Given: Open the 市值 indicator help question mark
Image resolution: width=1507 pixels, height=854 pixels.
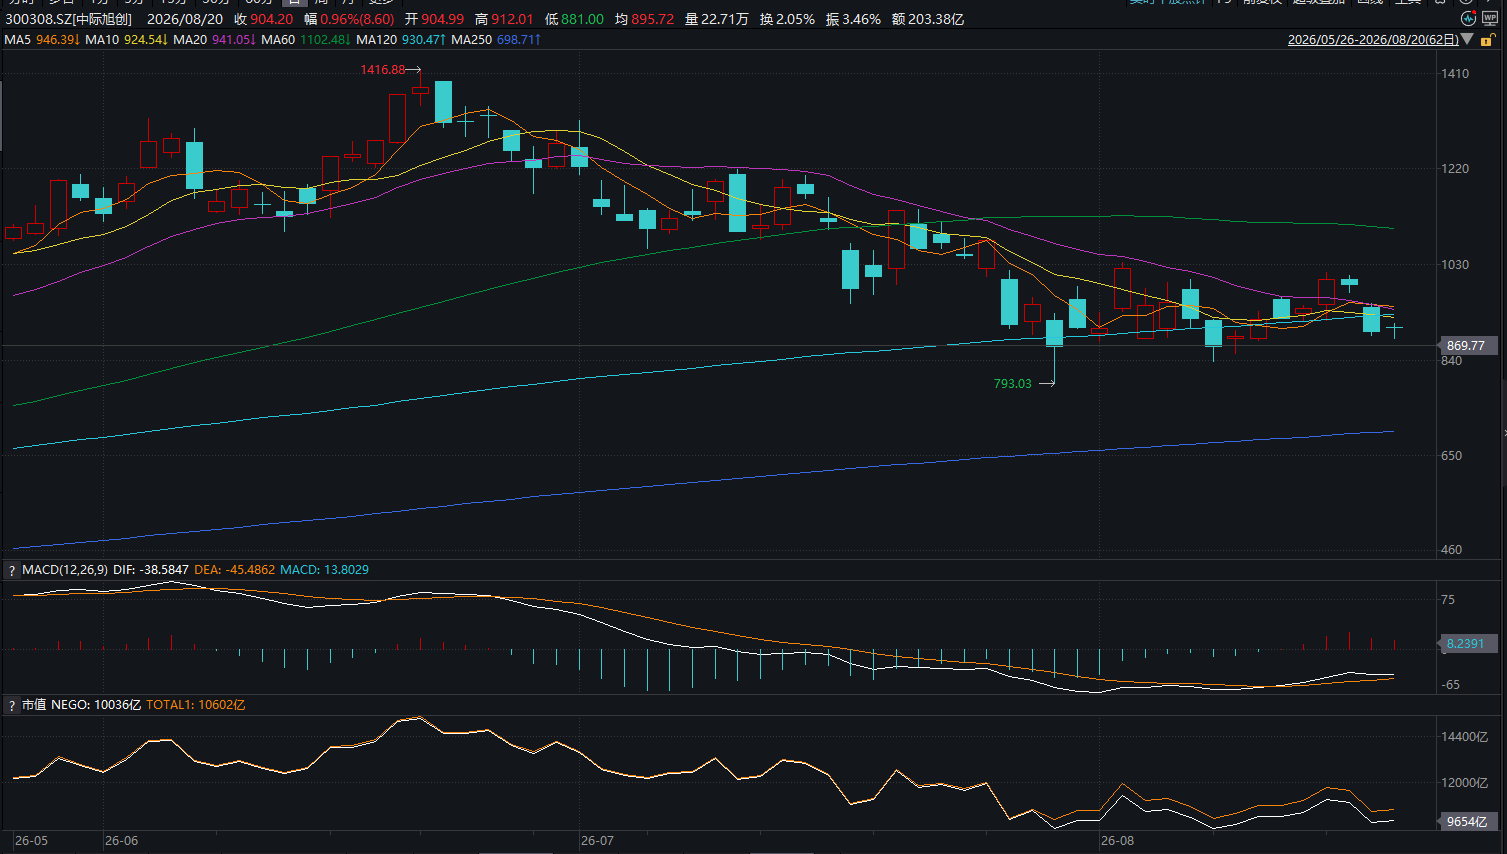Looking at the screenshot, I should pyautogui.click(x=12, y=705).
